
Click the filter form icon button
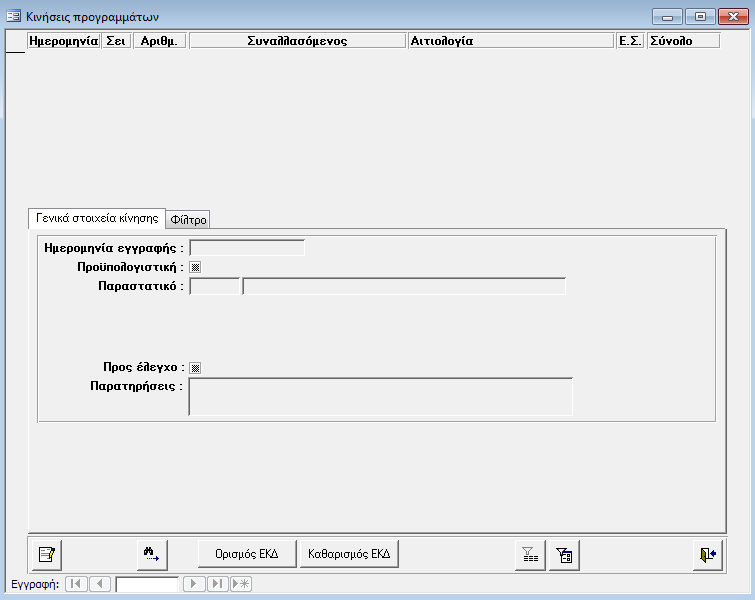pyautogui.click(x=564, y=553)
